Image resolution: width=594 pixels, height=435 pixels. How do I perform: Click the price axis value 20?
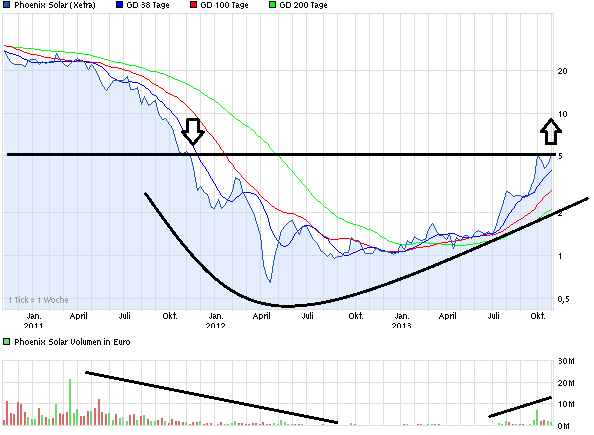[x=563, y=71]
